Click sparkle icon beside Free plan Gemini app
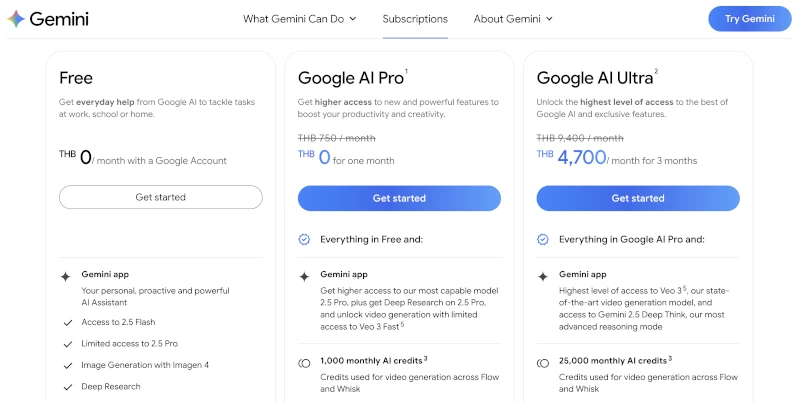 (66, 277)
